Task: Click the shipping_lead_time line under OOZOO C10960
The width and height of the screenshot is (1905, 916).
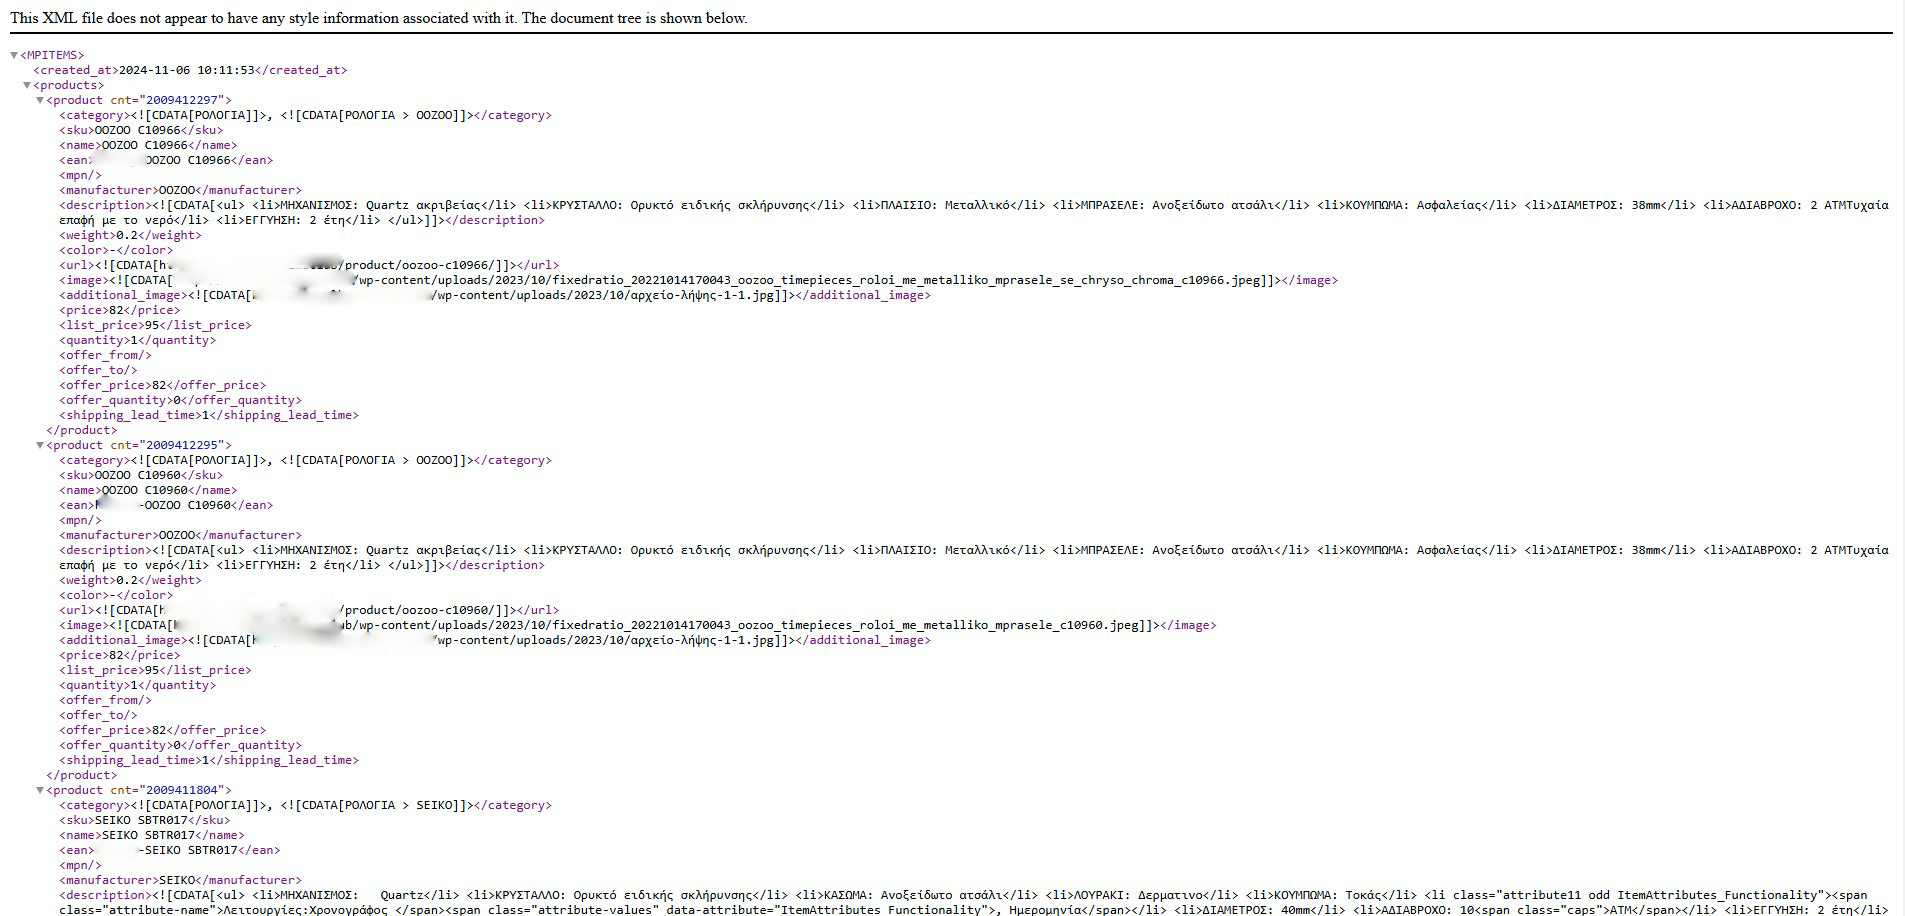Action: (208, 760)
